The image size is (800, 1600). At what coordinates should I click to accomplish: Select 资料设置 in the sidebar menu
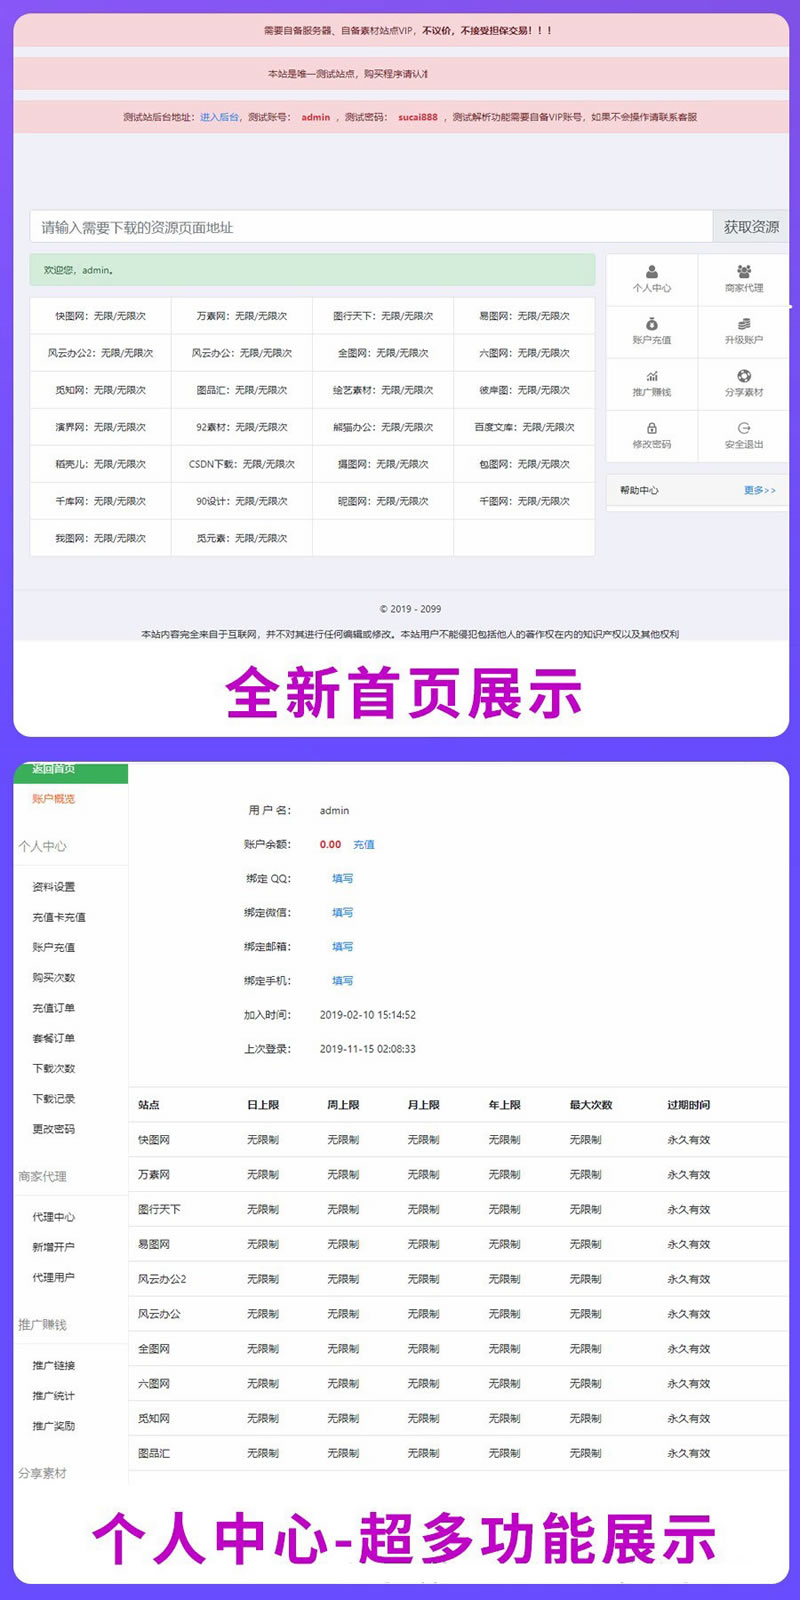click(53, 887)
